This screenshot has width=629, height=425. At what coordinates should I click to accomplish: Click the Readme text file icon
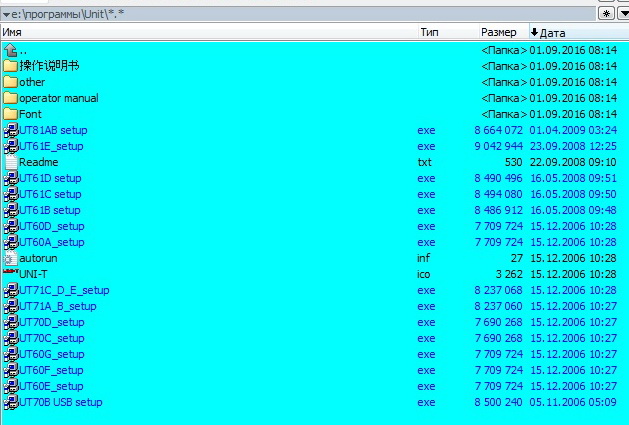tap(11, 162)
